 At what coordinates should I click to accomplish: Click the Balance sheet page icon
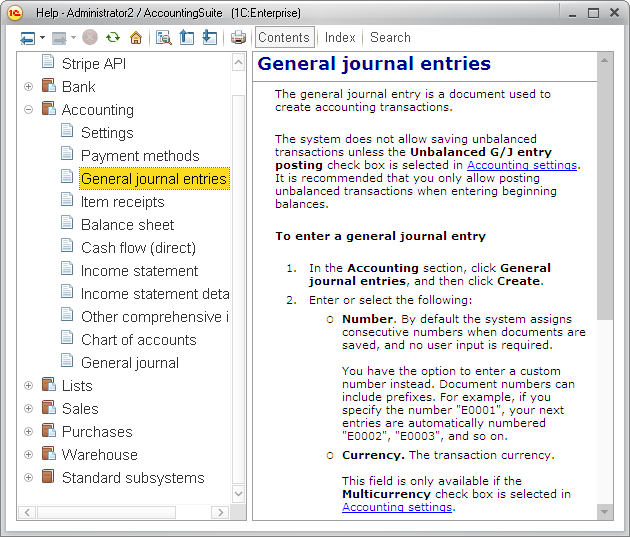[x=67, y=223]
